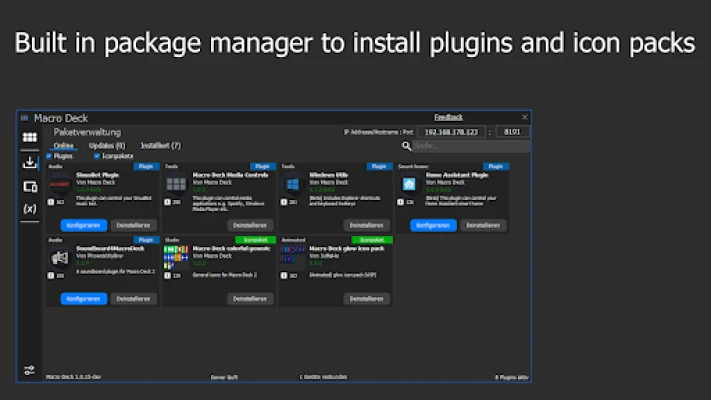The width and height of the screenshot is (711, 400).
Task: Select the colorful icon pack thumbnail
Action: (x=176, y=257)
